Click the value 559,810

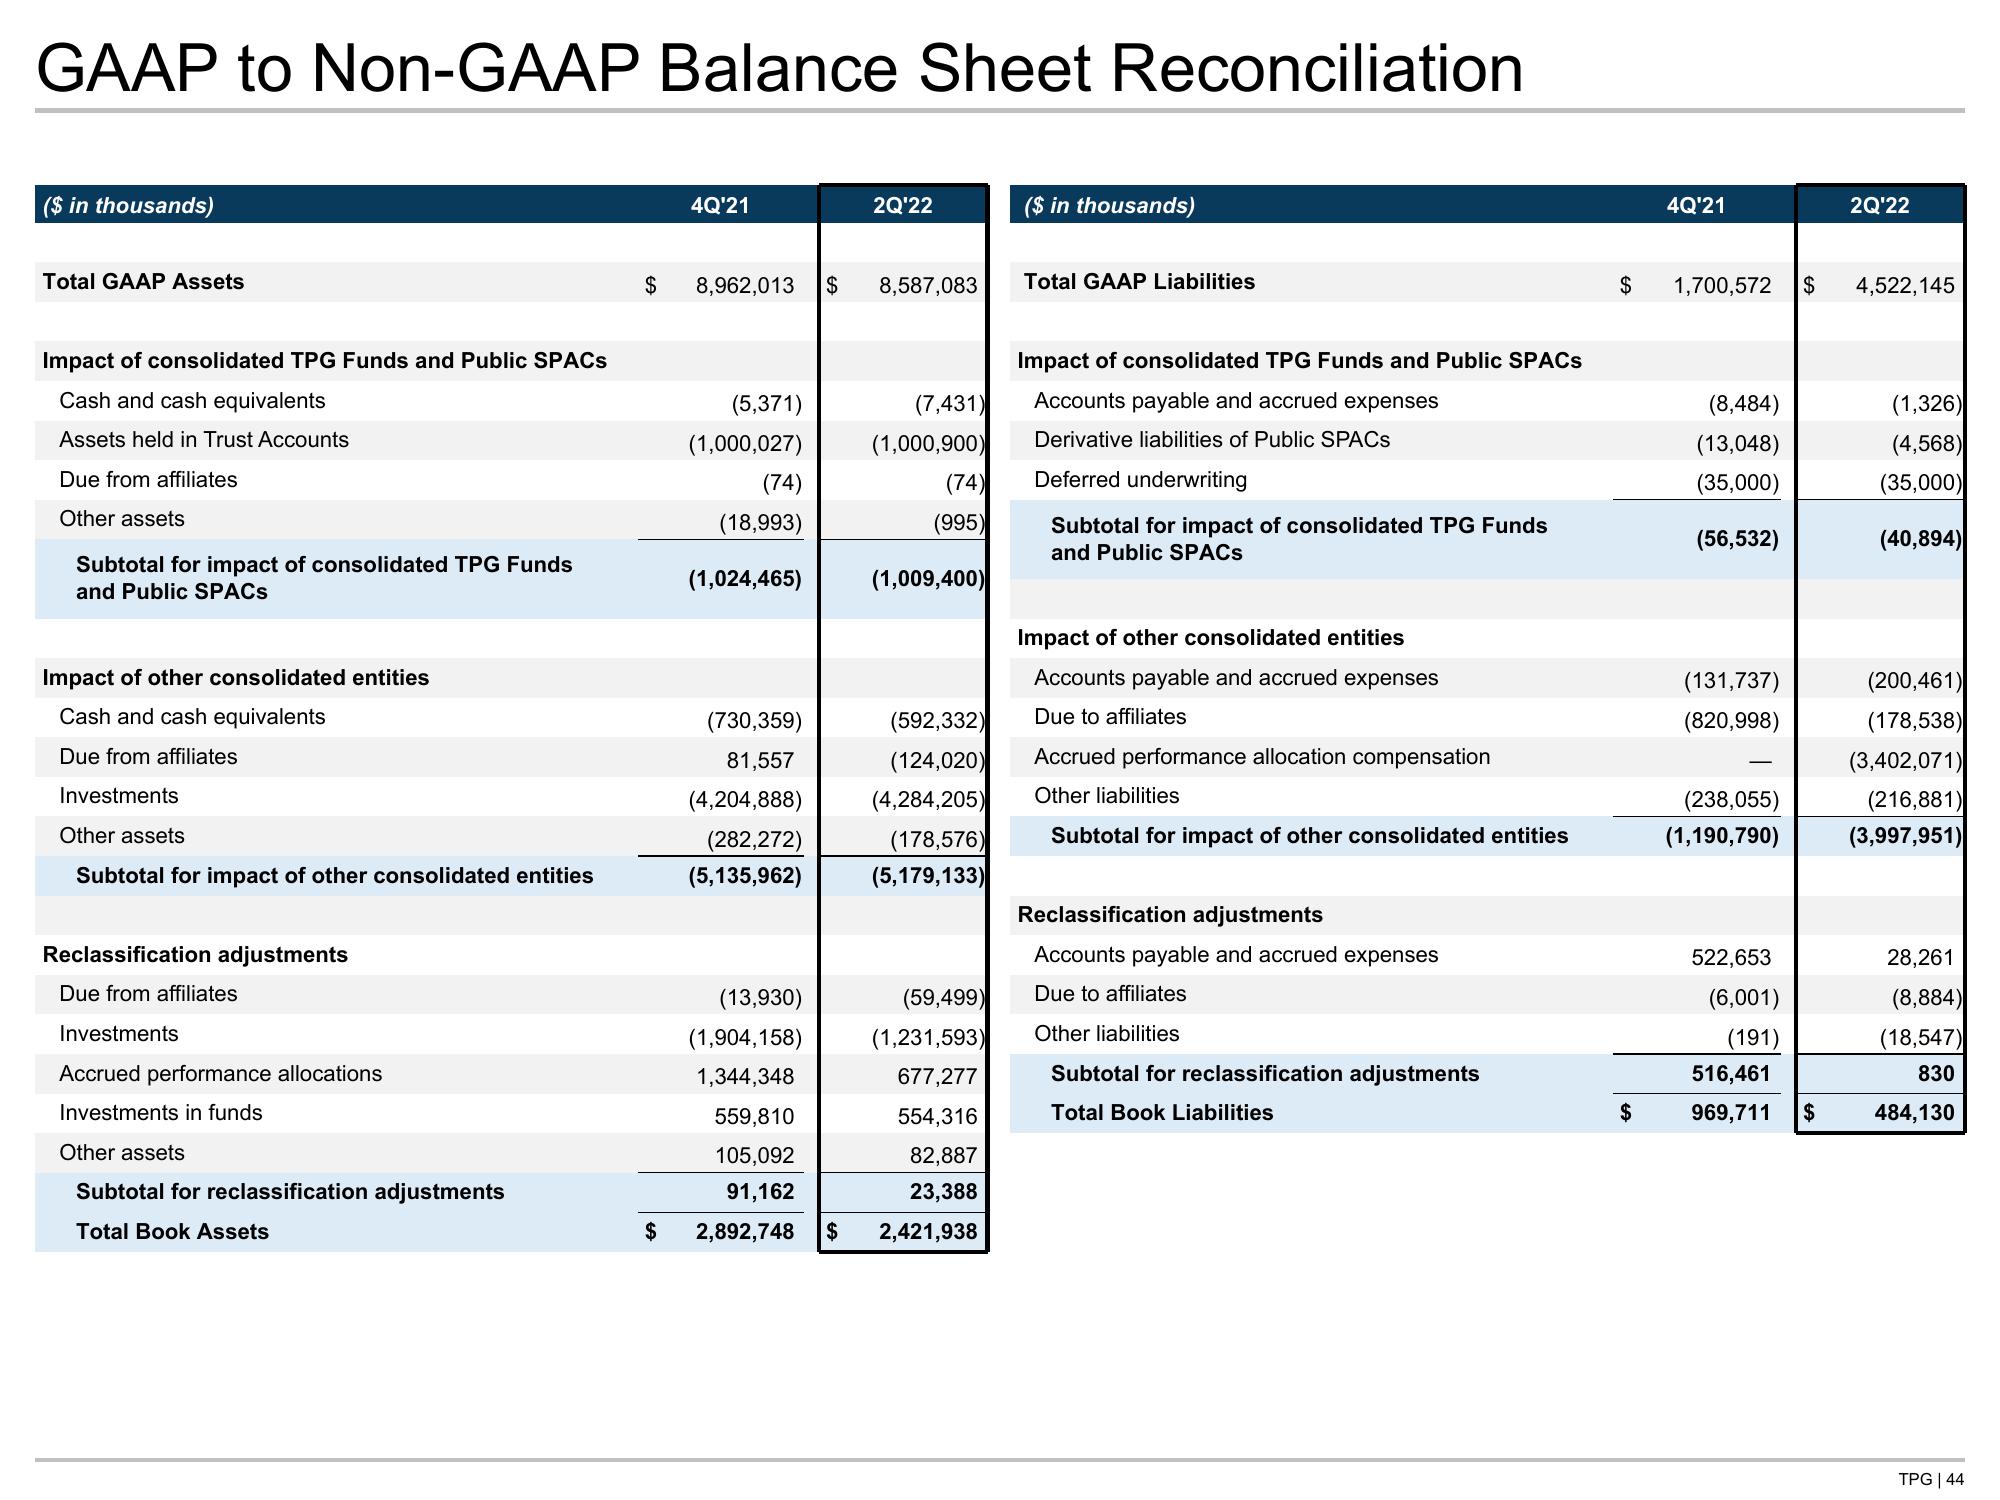pyautogui.click(x=754, y=1117)
